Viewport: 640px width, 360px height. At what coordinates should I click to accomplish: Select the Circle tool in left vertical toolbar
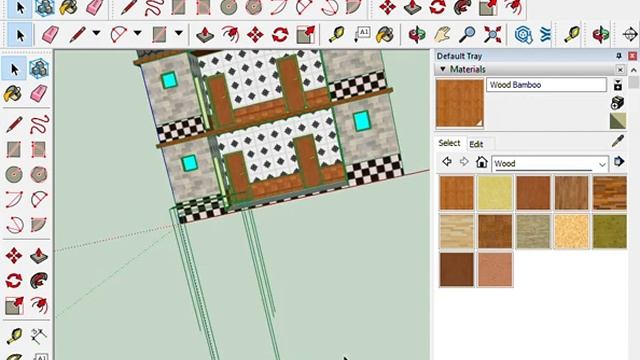click(14, 175)
